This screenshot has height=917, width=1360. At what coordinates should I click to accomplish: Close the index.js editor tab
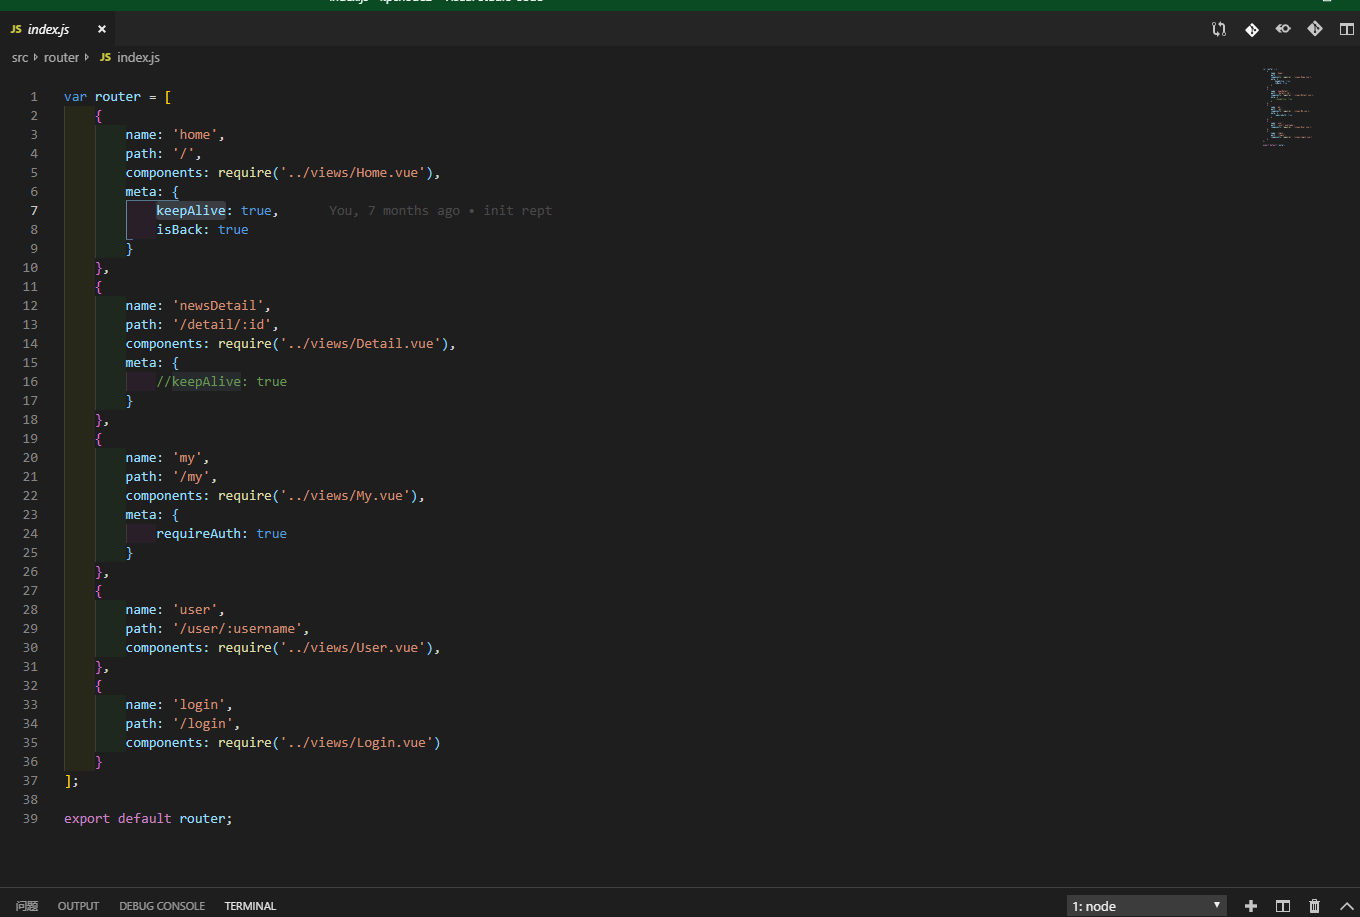pos(101,30)
